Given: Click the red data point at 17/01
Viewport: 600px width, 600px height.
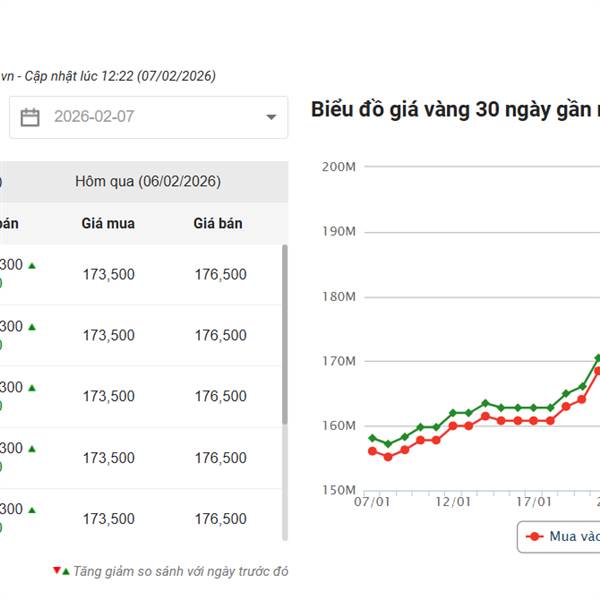Looking at the screenshot, I should click(x=534, y=421).
